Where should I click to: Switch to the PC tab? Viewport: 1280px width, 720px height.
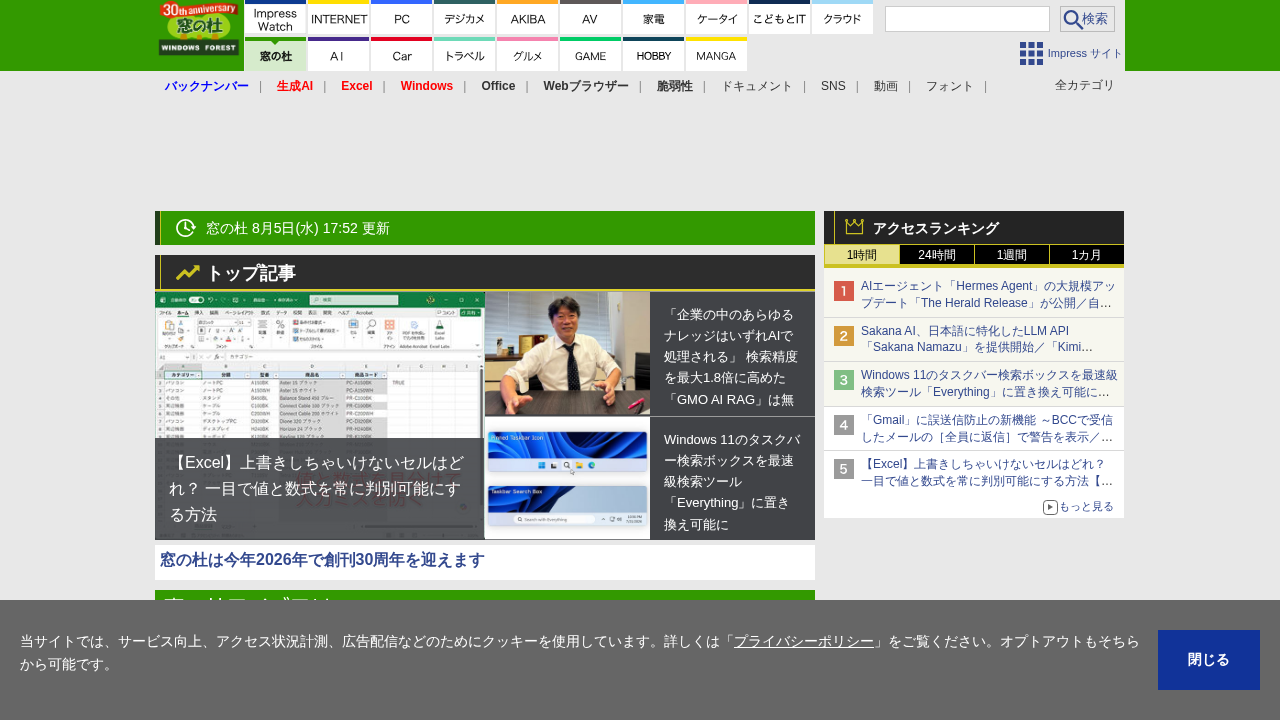pos(402,18)
